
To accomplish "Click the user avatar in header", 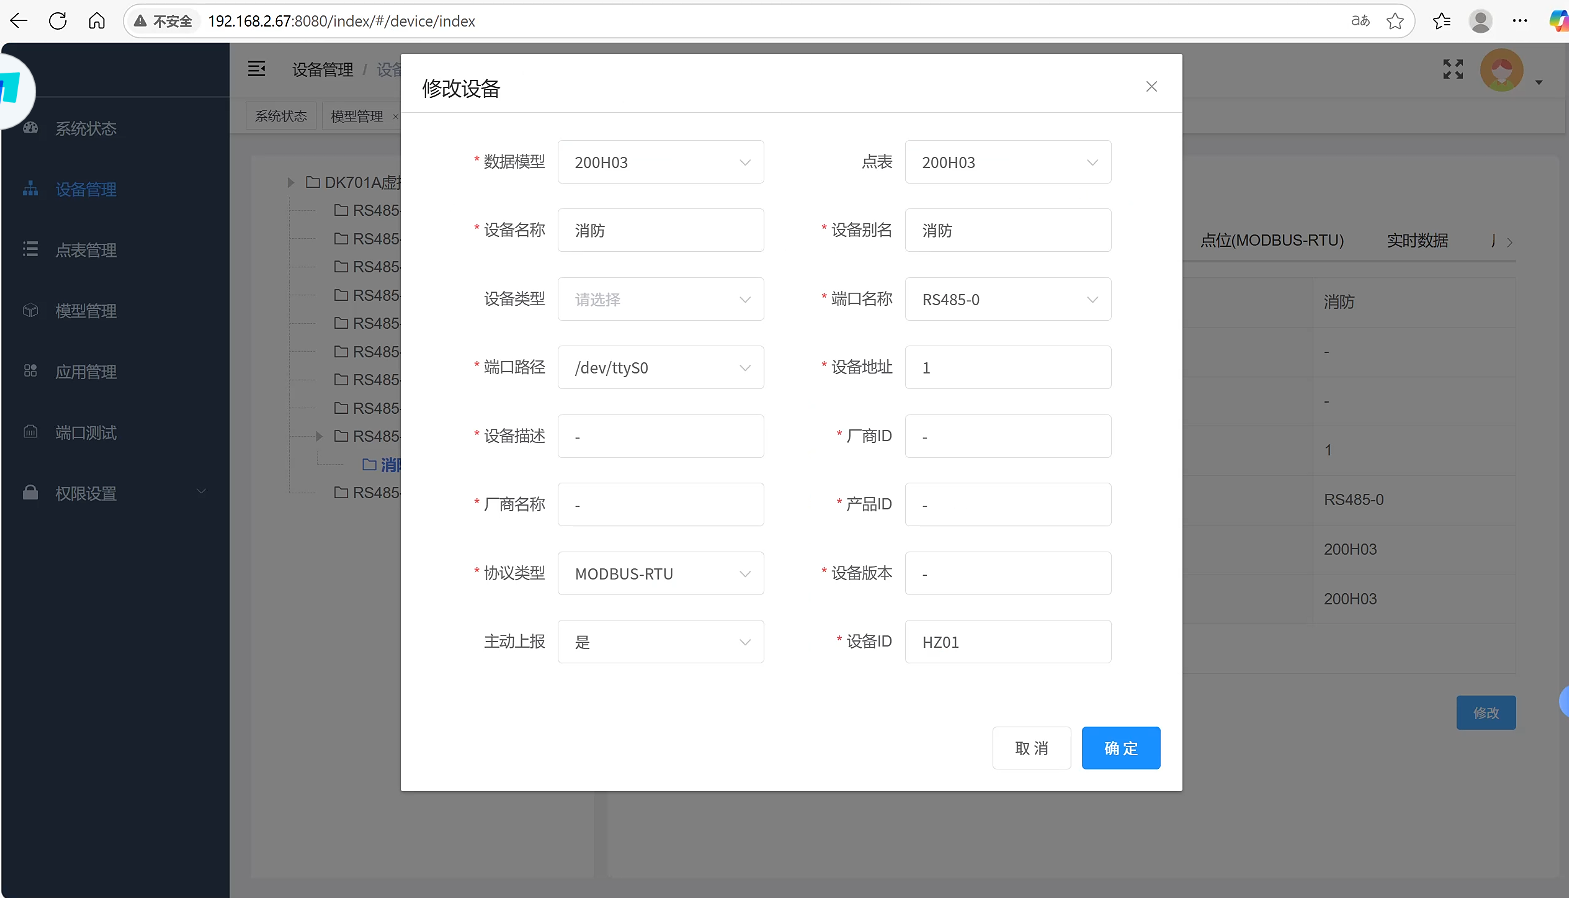I will pyautogui.click(x=1501, y=71).
